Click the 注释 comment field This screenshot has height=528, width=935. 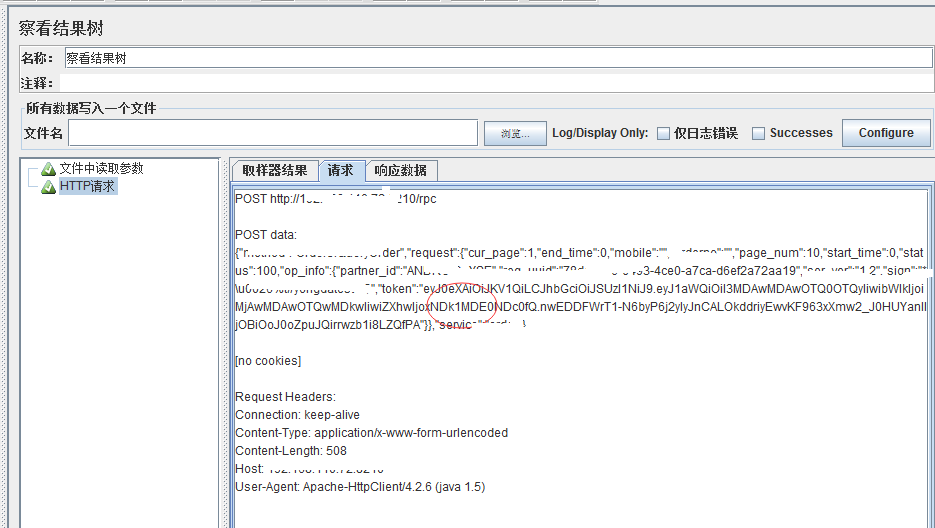point(496,83)
